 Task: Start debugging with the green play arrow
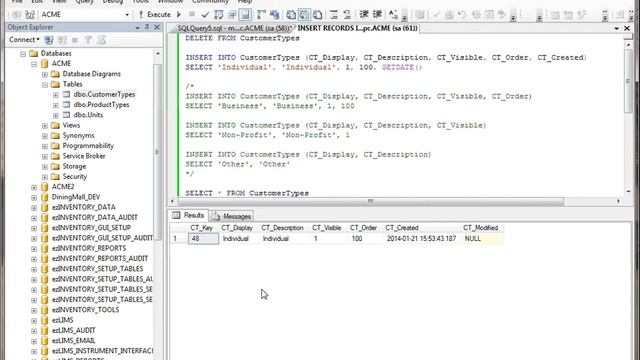(x=179, y=14)
